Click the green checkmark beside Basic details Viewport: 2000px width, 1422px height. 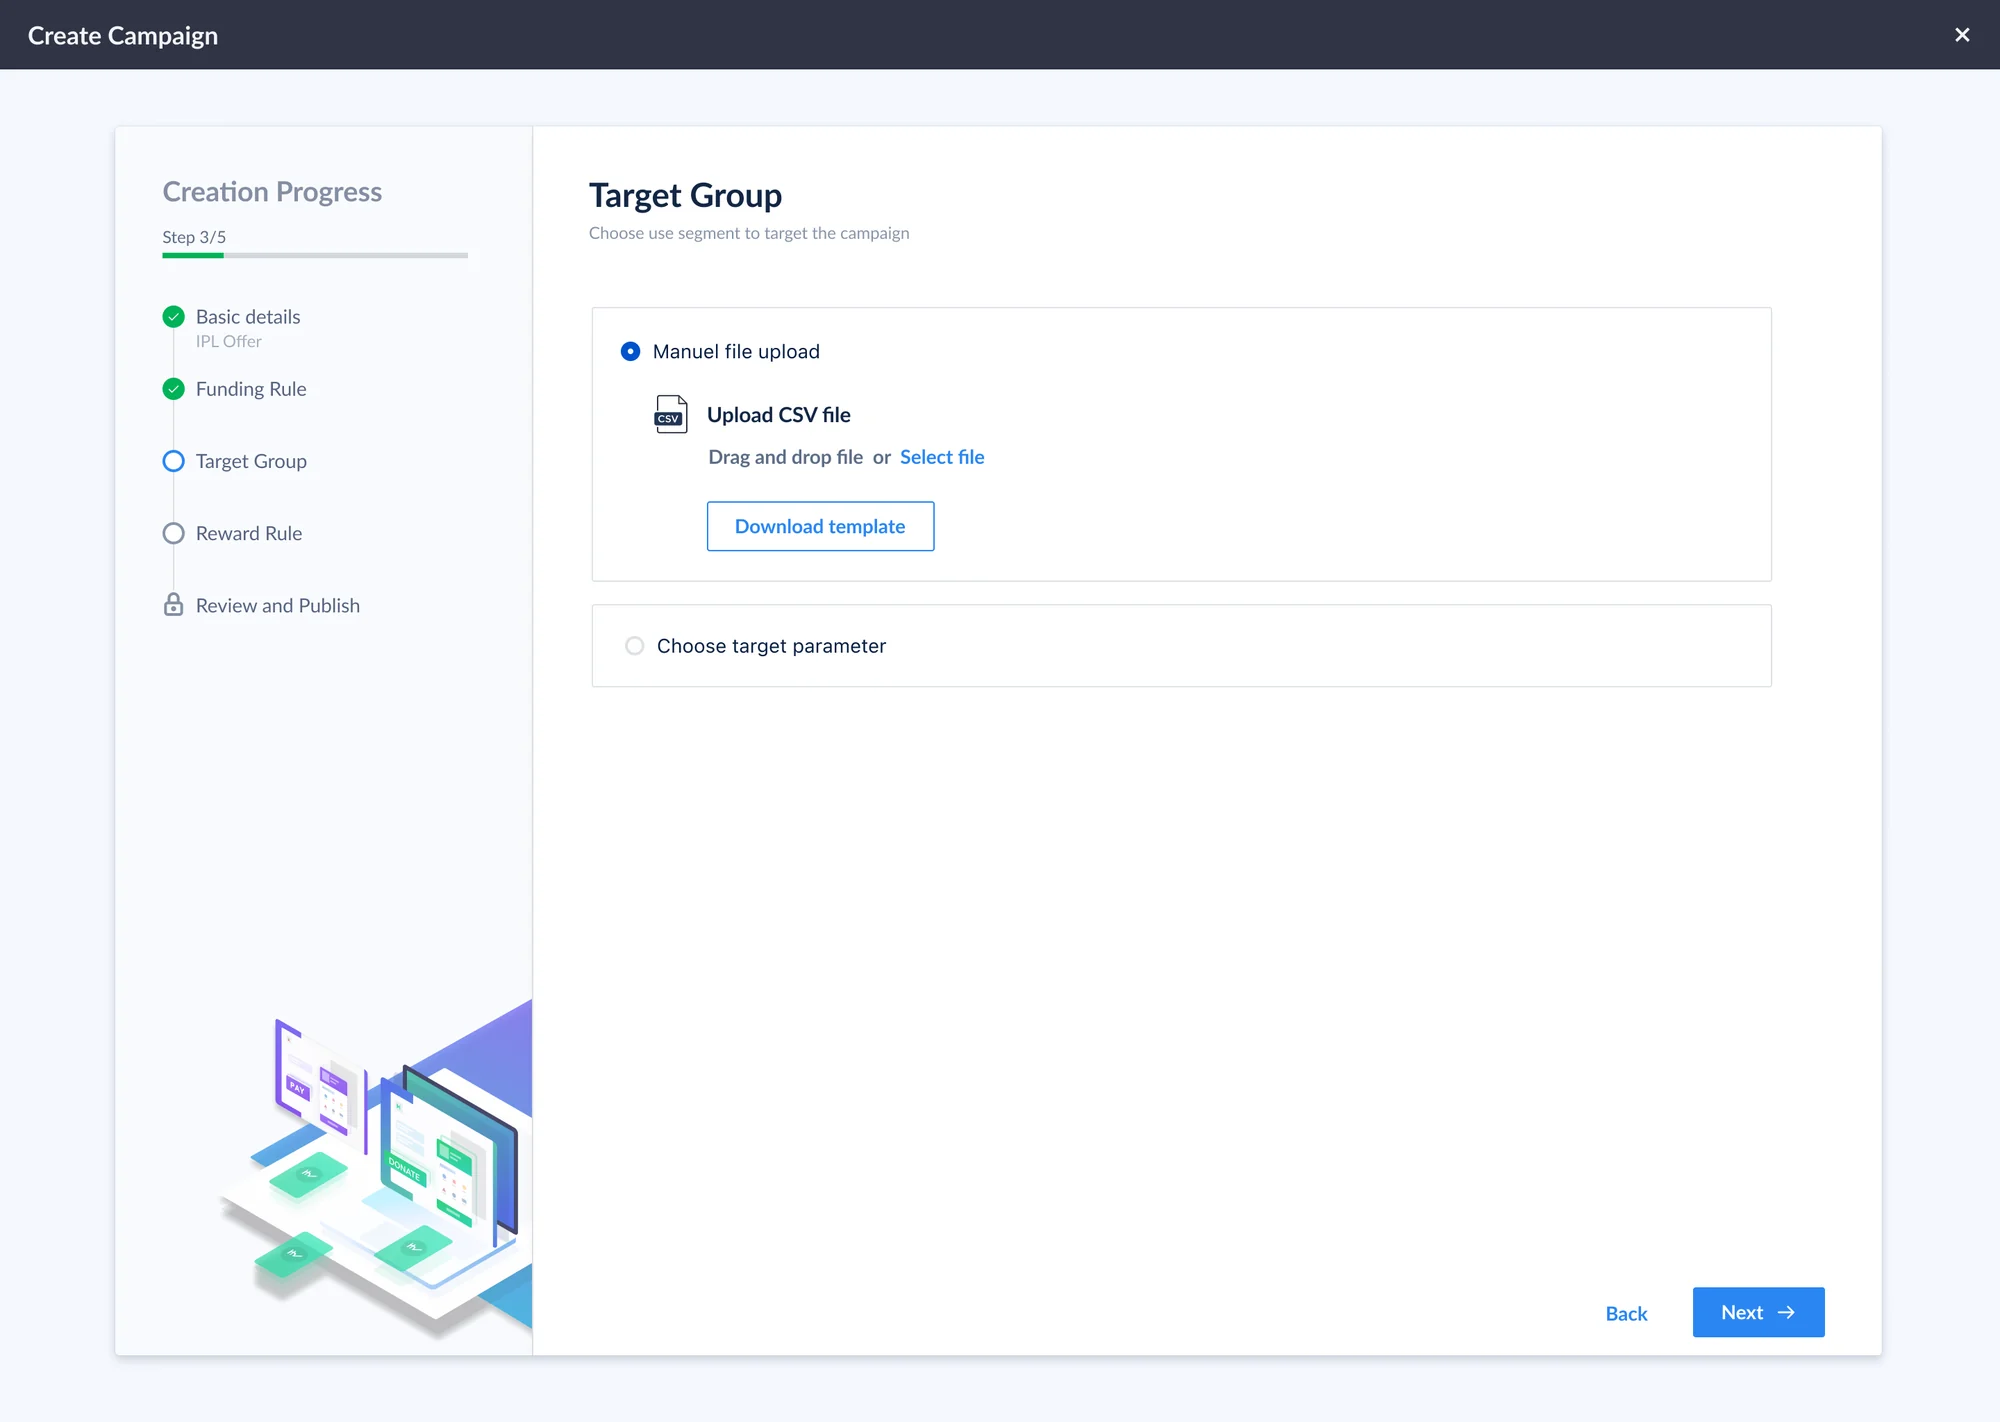[173, 317]
